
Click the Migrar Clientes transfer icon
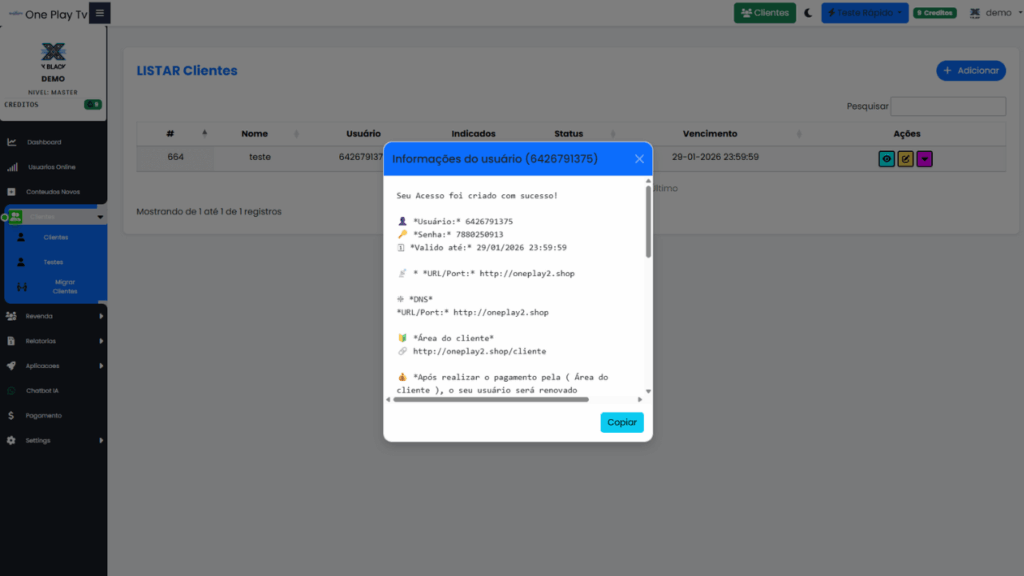click(x=22, y=287)
